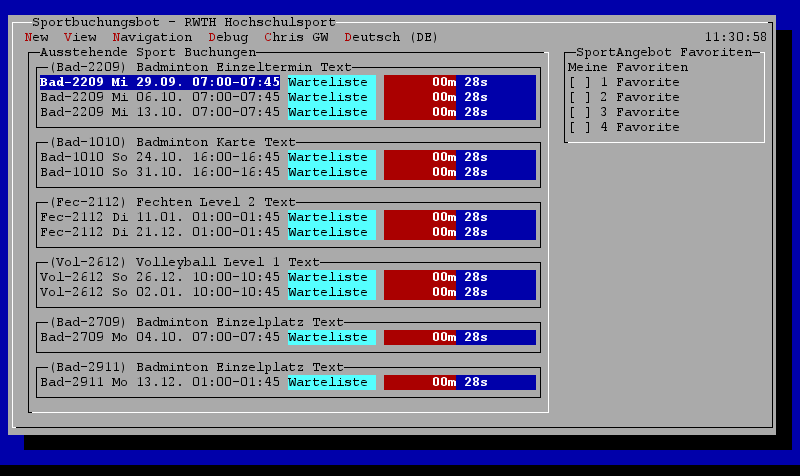Click countdown progress bar for Fec-2112 11.01.
Image resolution: width=800 pixels, height=476 pixels.
tap(460, 217)
